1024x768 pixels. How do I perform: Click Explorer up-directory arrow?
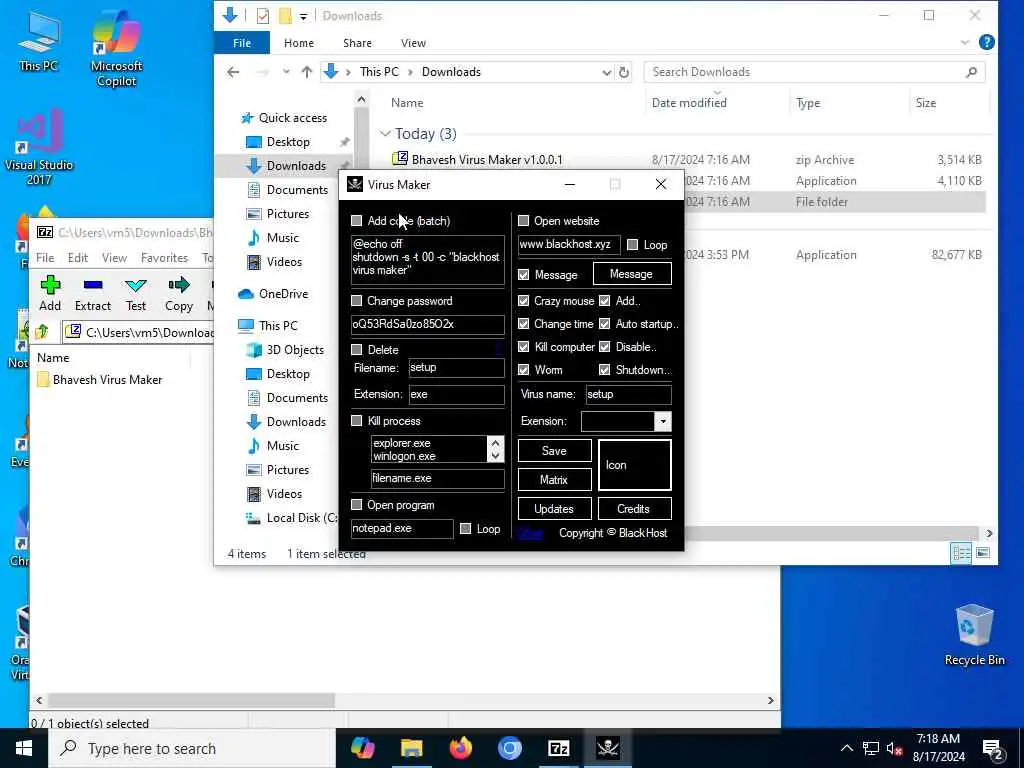click(306, 72)
